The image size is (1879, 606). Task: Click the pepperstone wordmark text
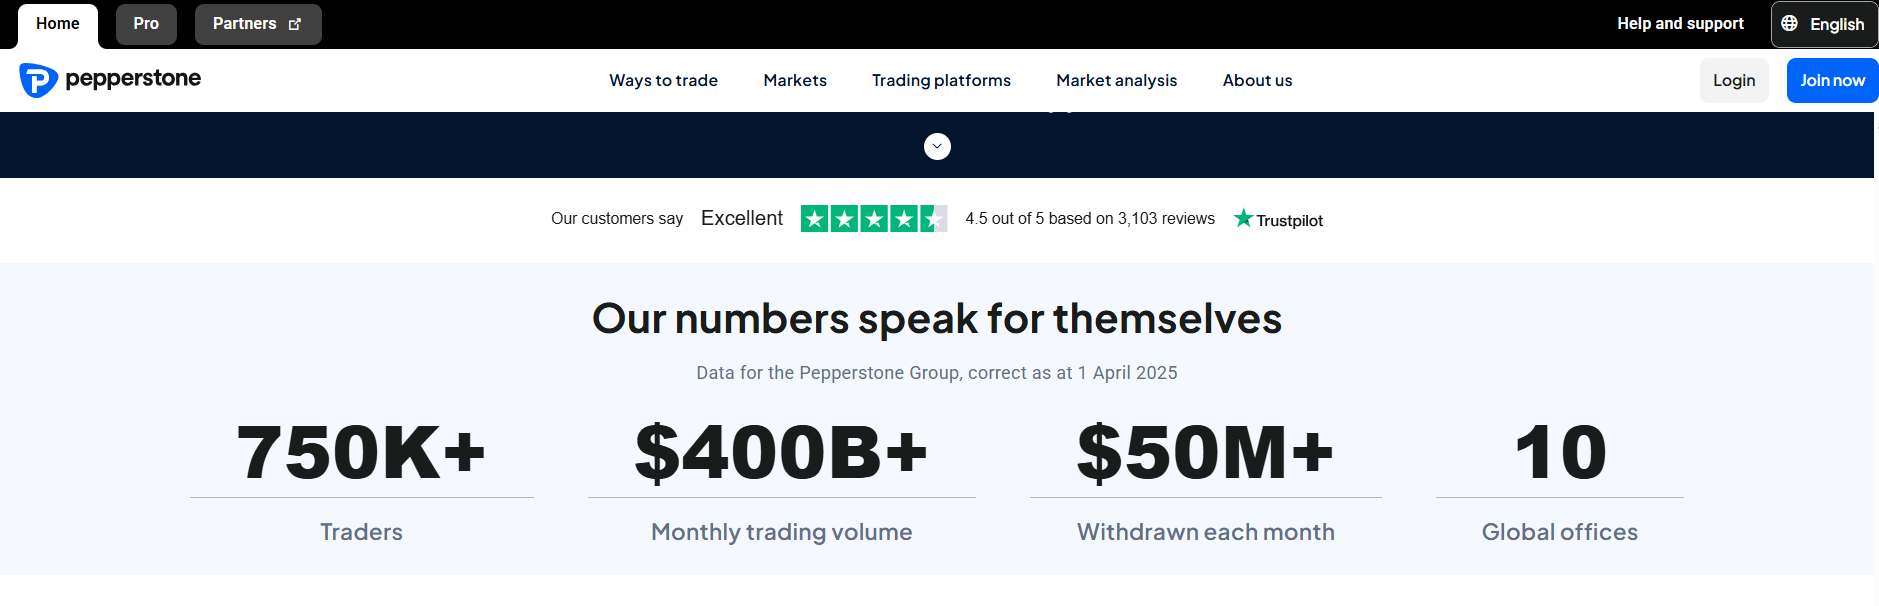tap(133, 78)
